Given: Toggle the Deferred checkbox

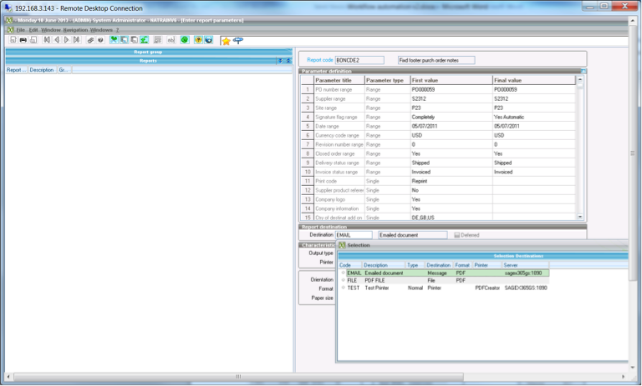Looking at the screenshot, I should pyautogui.click(x=457, y=235).
